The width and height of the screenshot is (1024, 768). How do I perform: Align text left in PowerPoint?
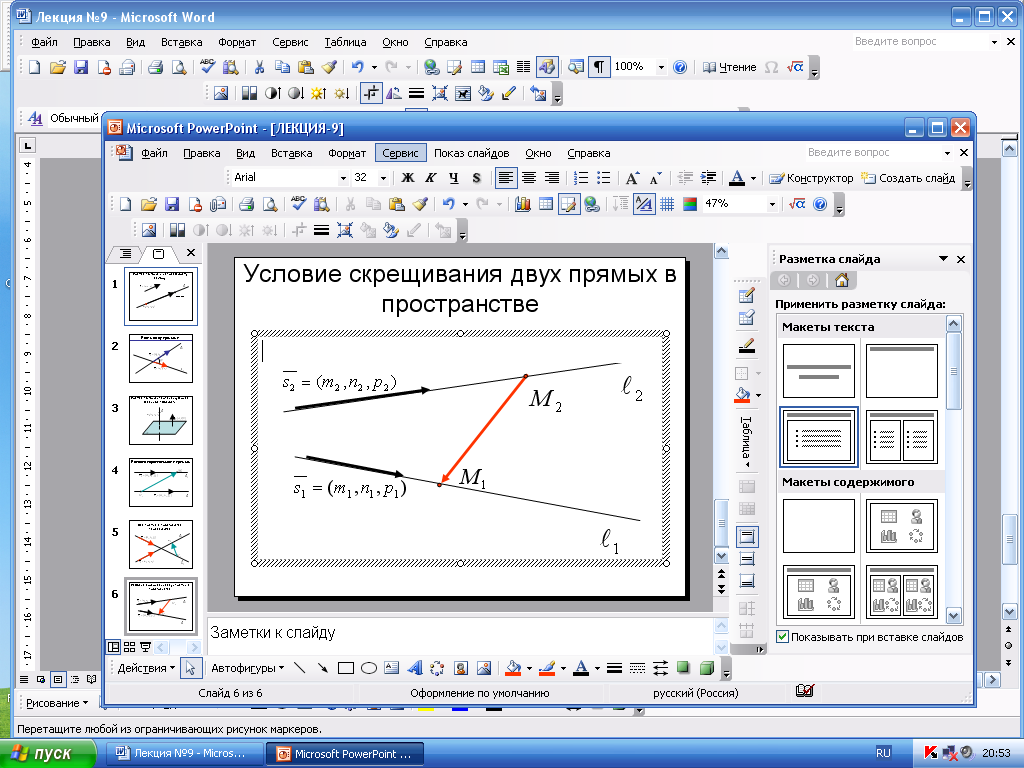click(x=505, y=178)
